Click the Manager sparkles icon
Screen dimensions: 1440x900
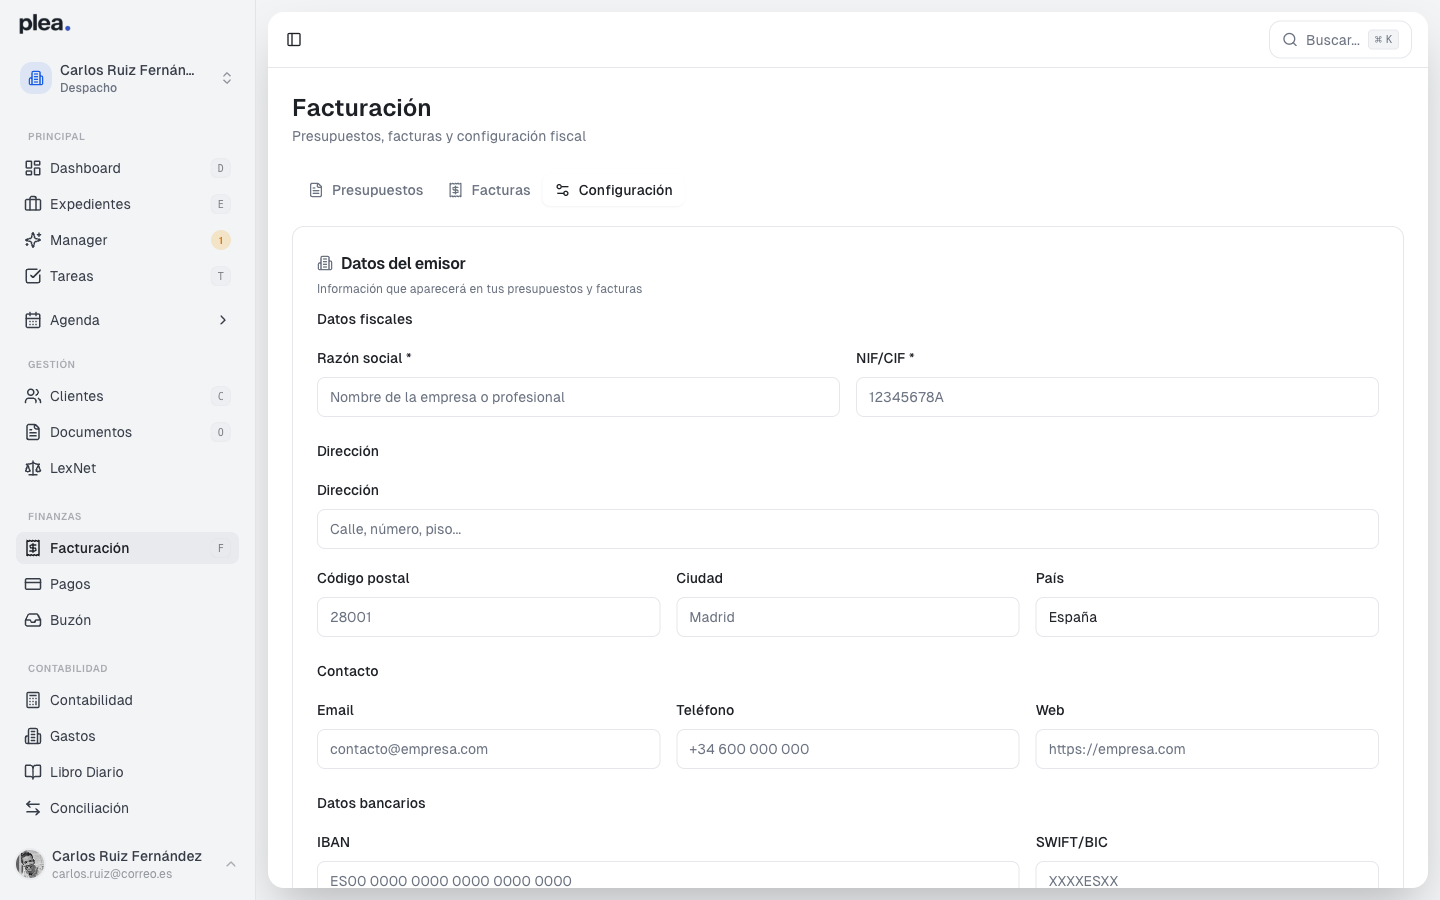point(32,240)
